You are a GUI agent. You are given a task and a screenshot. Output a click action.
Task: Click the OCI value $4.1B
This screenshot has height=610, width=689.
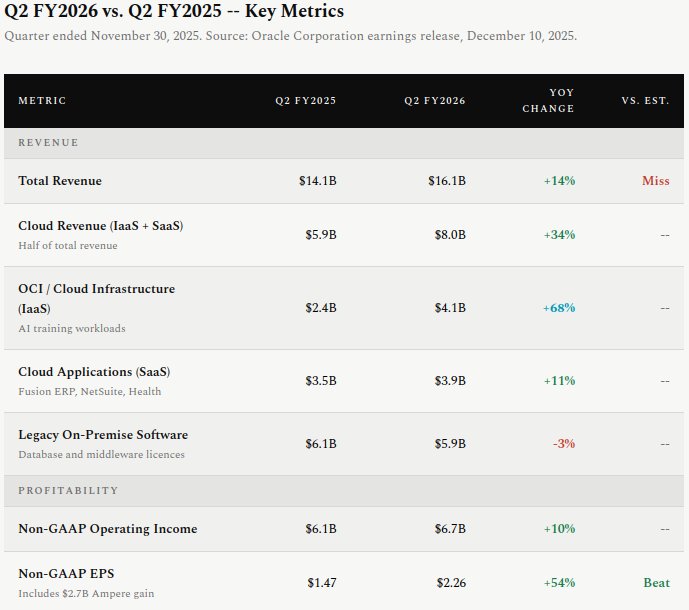pyautogui.click(x=450, y=308)
